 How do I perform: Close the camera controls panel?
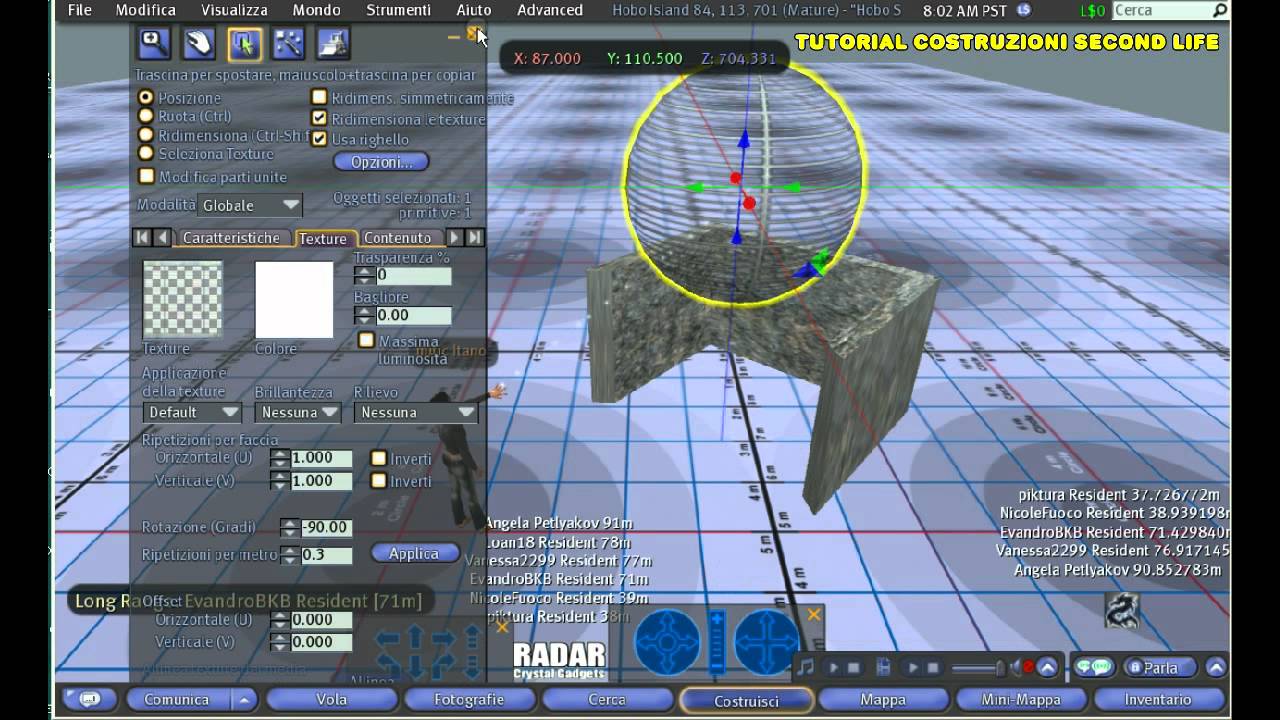point(814,614)
